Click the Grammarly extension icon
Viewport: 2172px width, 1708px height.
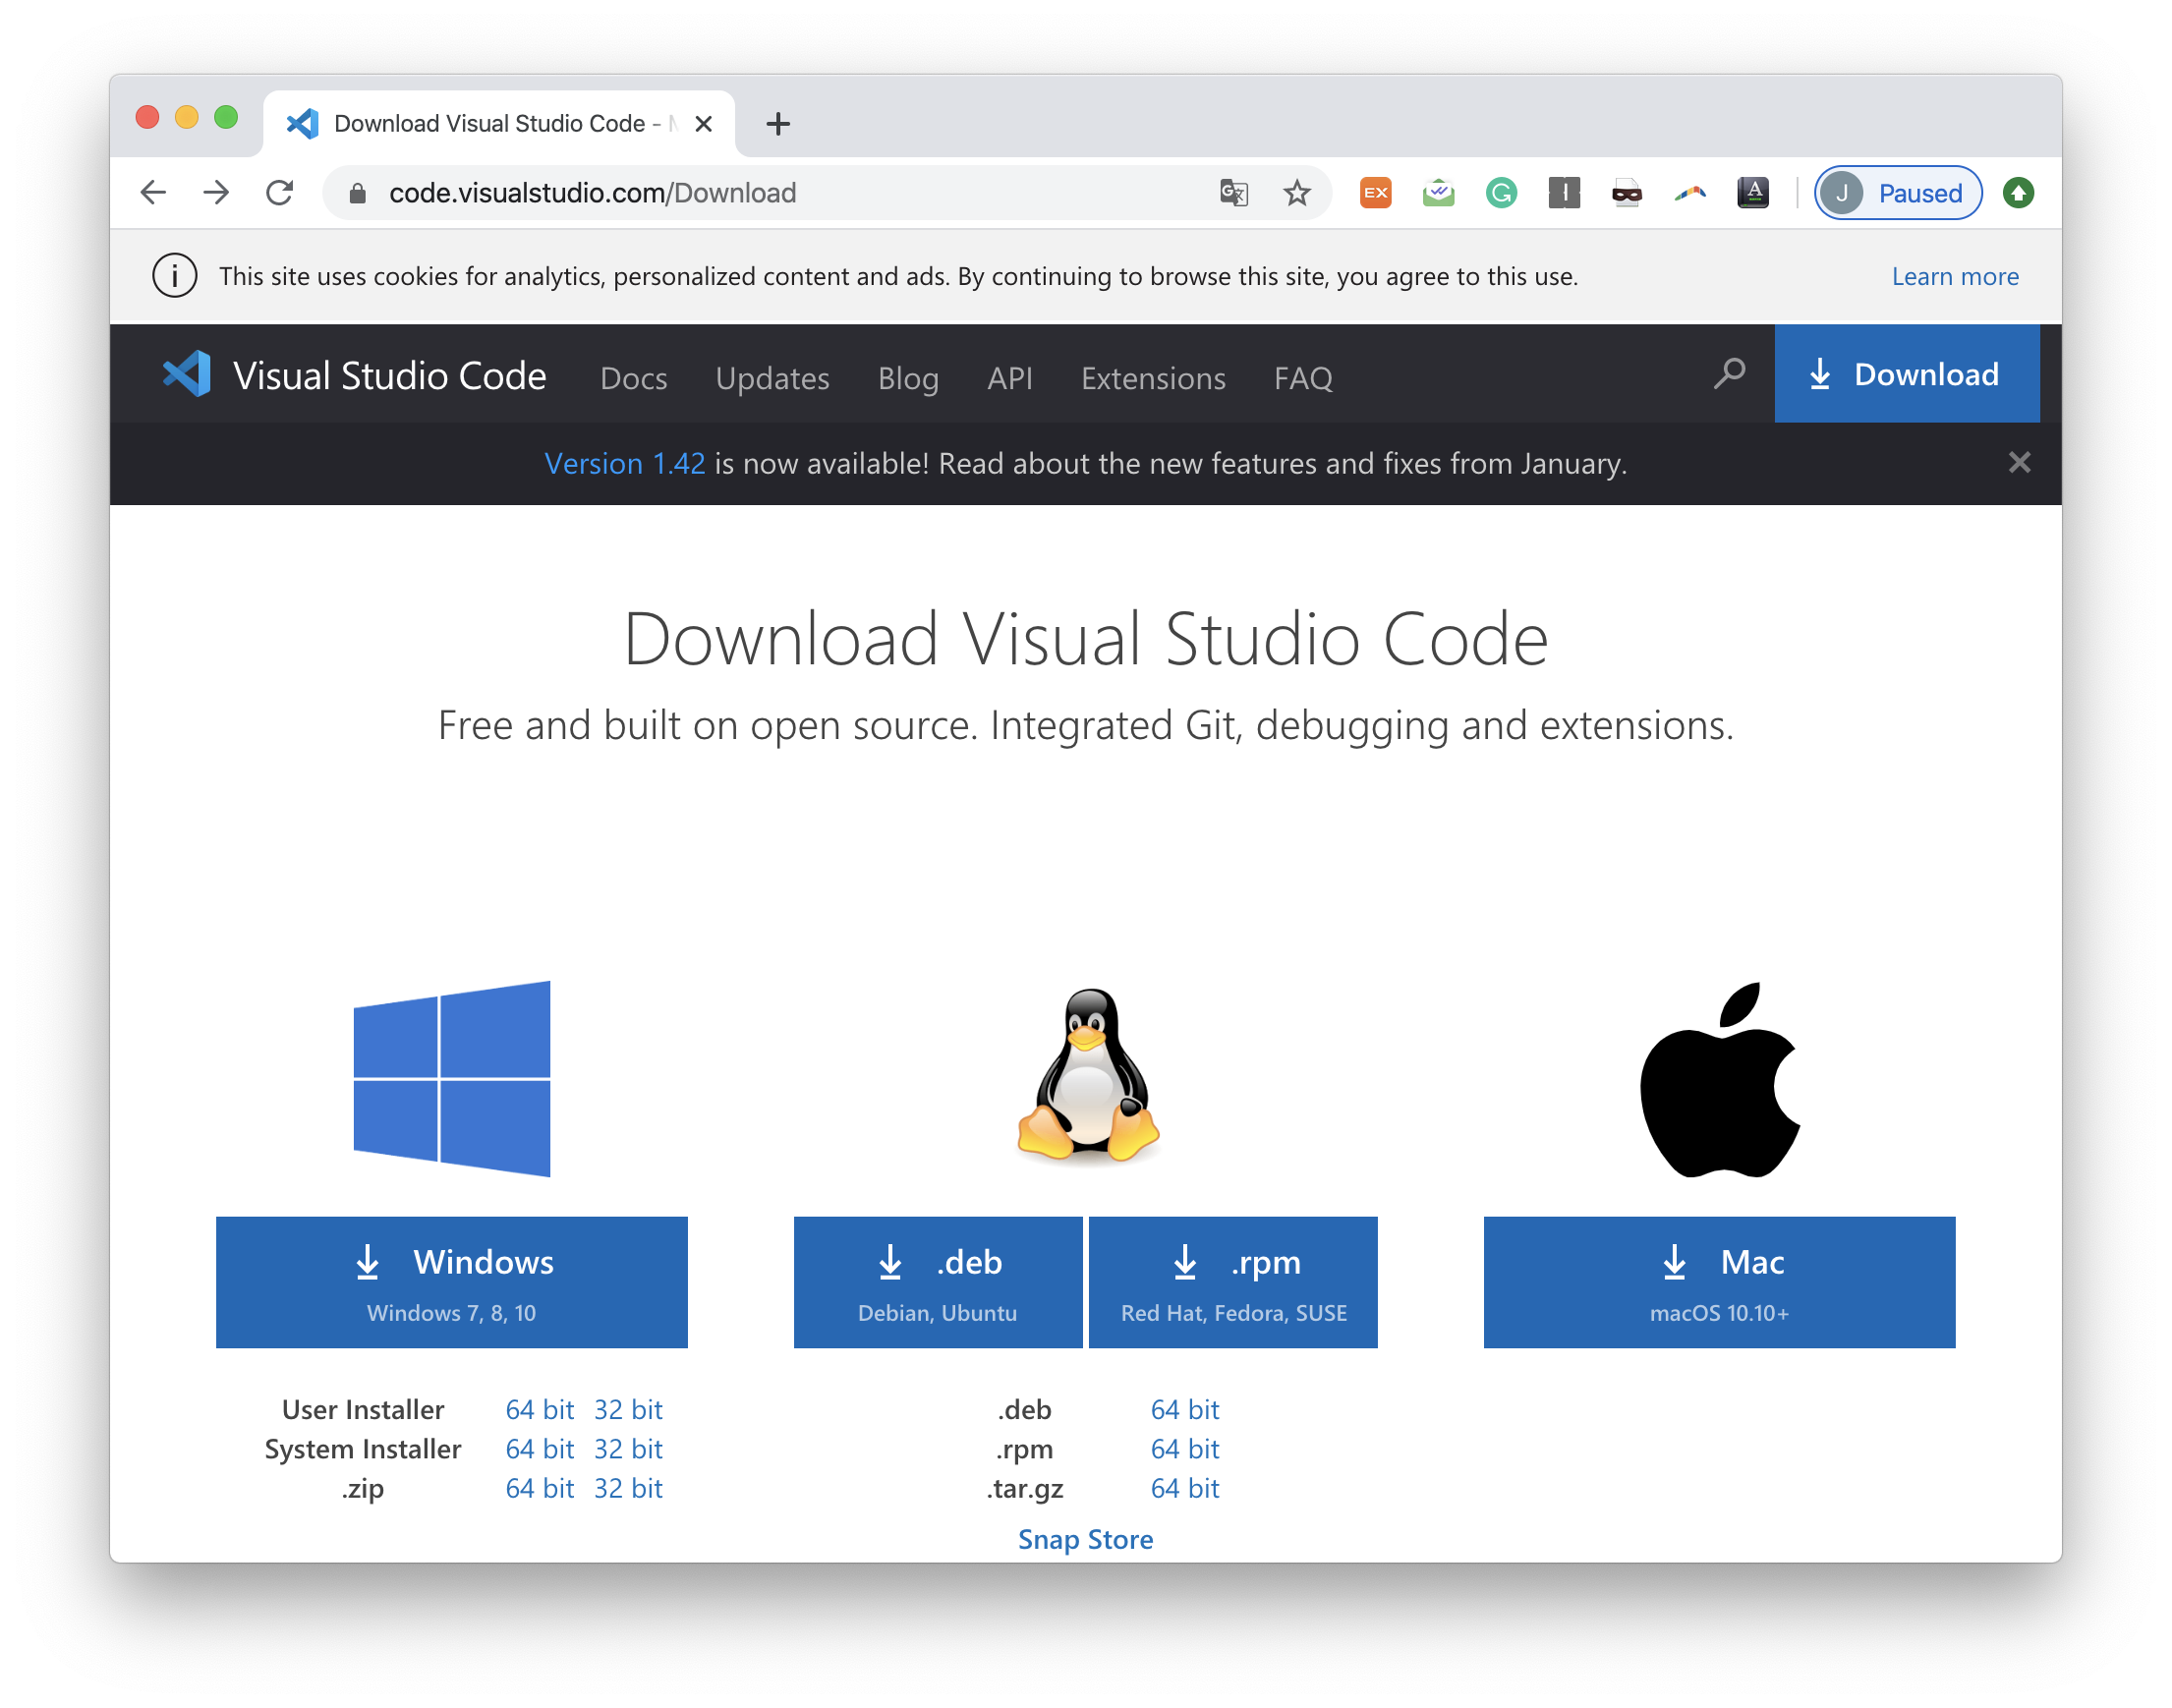point(1500,192)
